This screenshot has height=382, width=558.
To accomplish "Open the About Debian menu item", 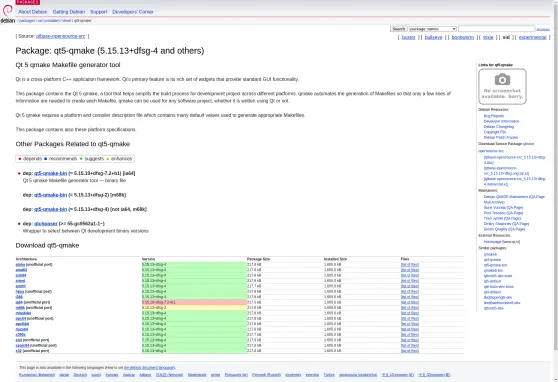I will pyautogui.click(x=32, y=12).
